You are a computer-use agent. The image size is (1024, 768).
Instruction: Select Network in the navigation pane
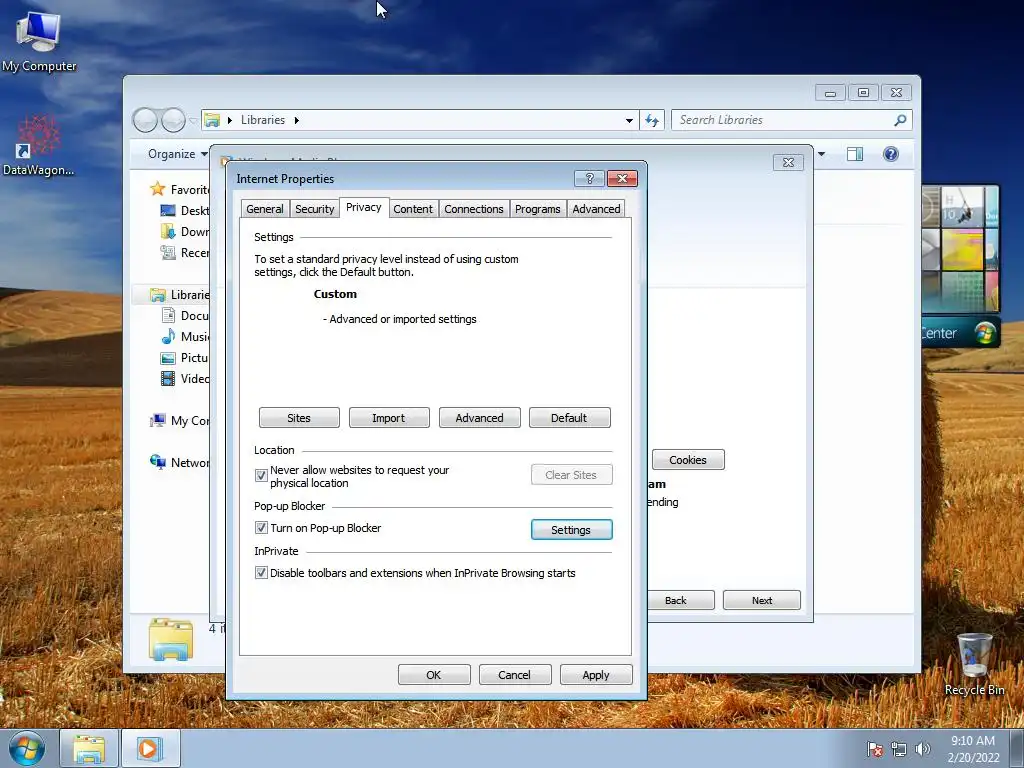(179, 462)
